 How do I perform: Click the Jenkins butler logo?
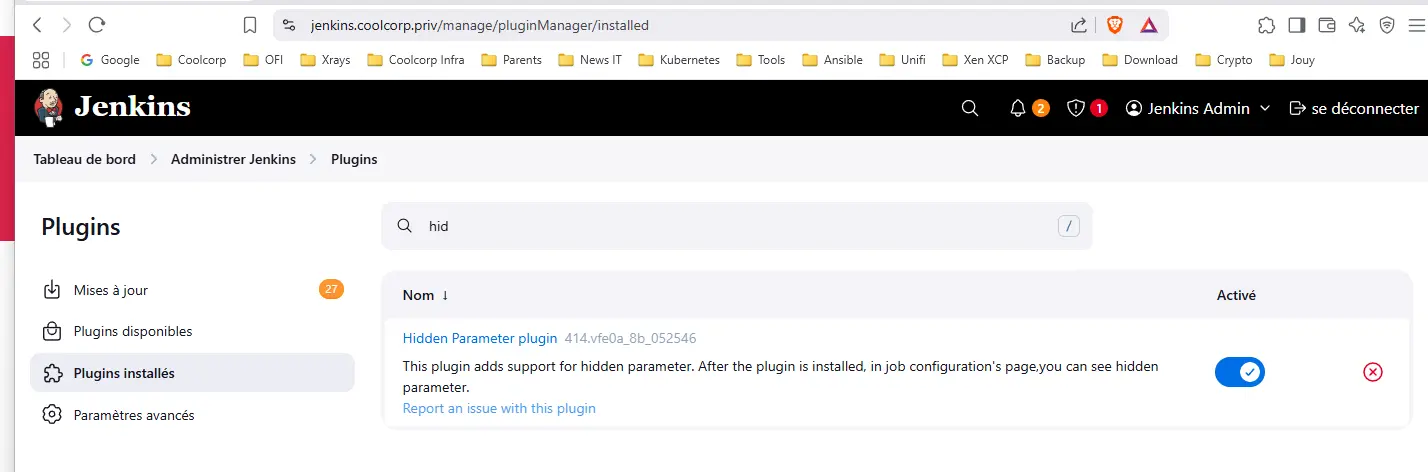[x=48, y=107]
